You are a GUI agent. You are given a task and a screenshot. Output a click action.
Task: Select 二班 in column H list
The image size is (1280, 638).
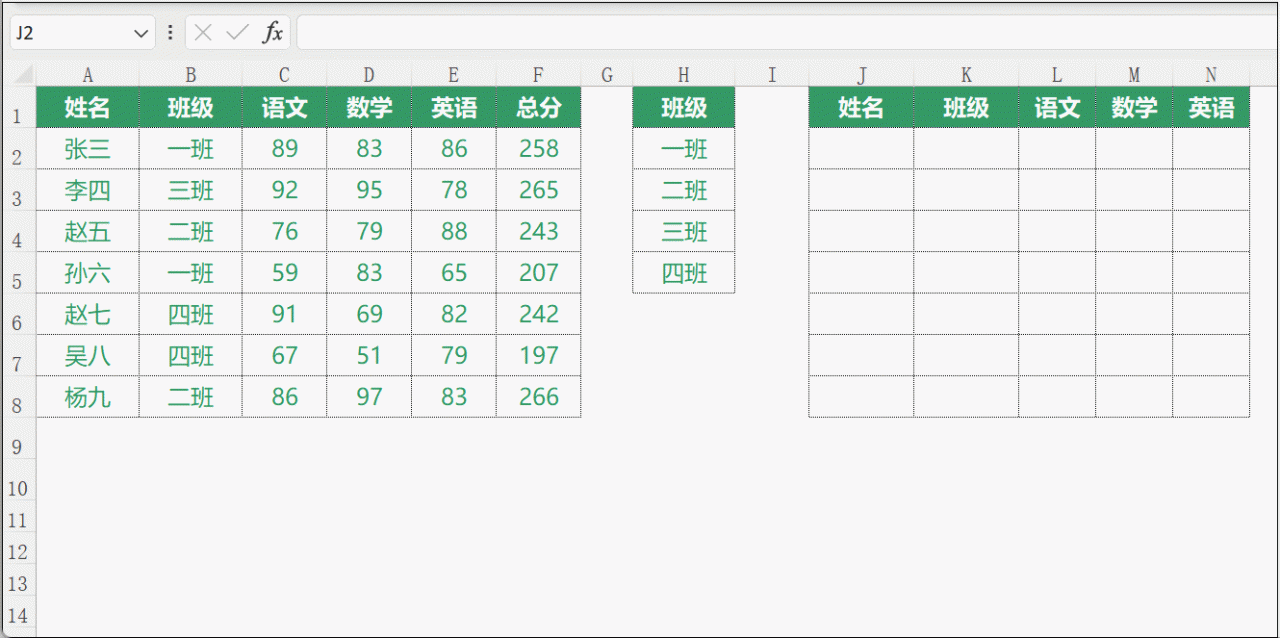click(x=684, y=190)
